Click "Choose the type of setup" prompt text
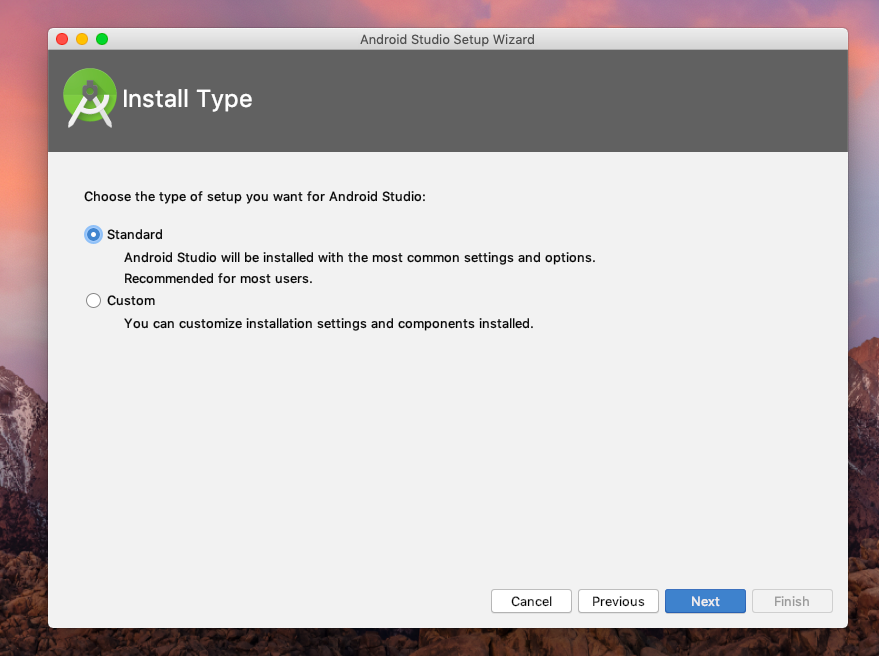The image size is (879, 656). pos(255,197)
